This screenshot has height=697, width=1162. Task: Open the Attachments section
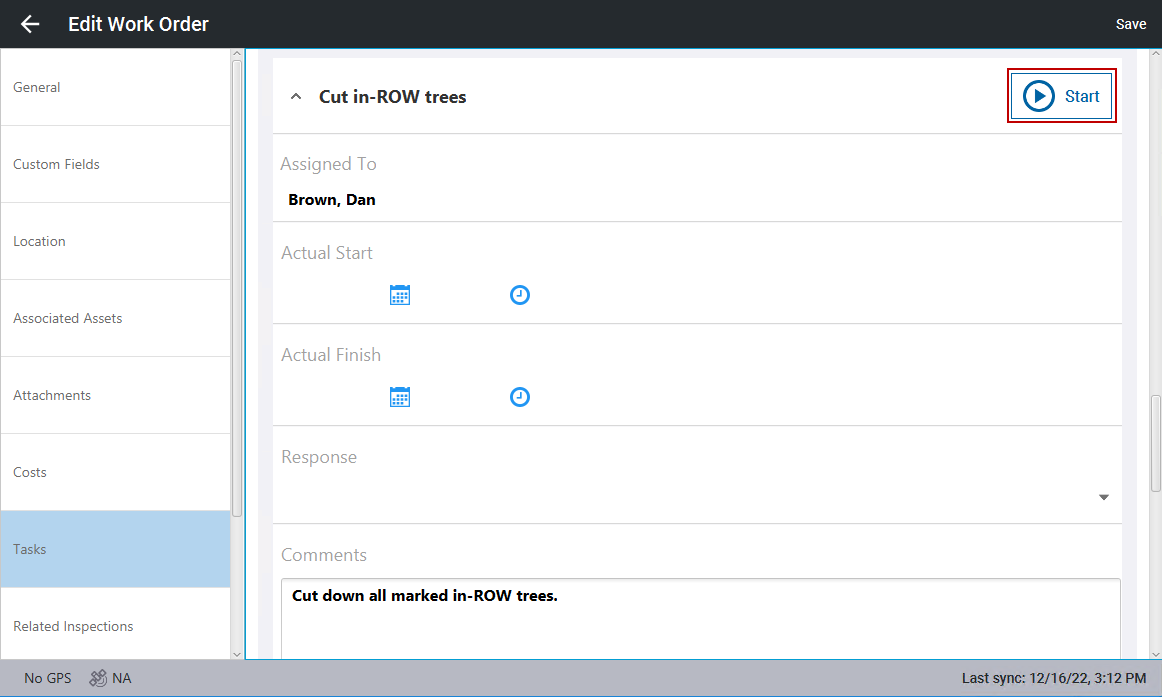(116, 396)
